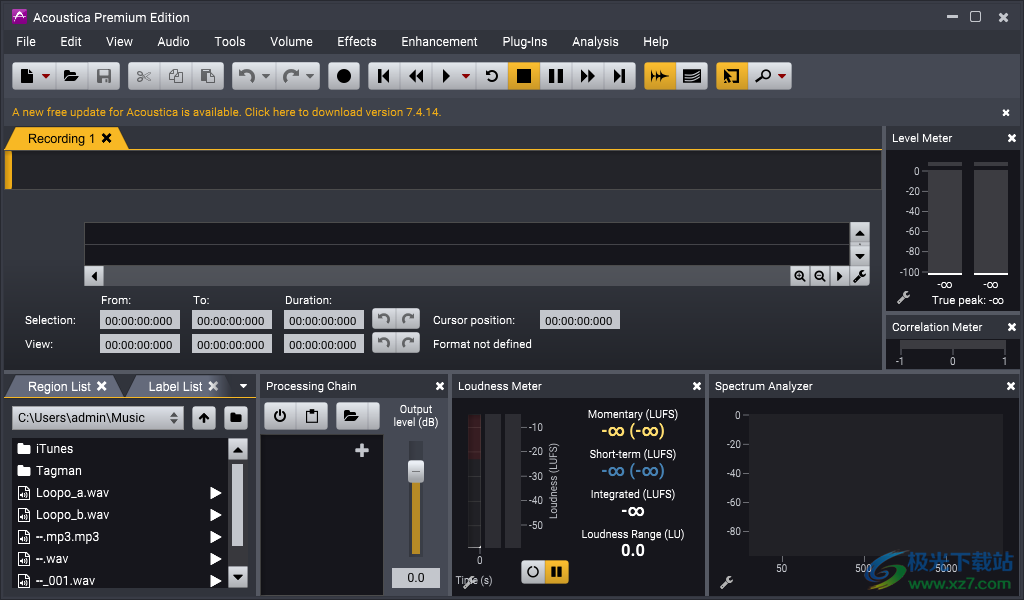Screen dimensions: 1024x600
Task: Click the Record button in toolbar
Action: coord(344,76)
